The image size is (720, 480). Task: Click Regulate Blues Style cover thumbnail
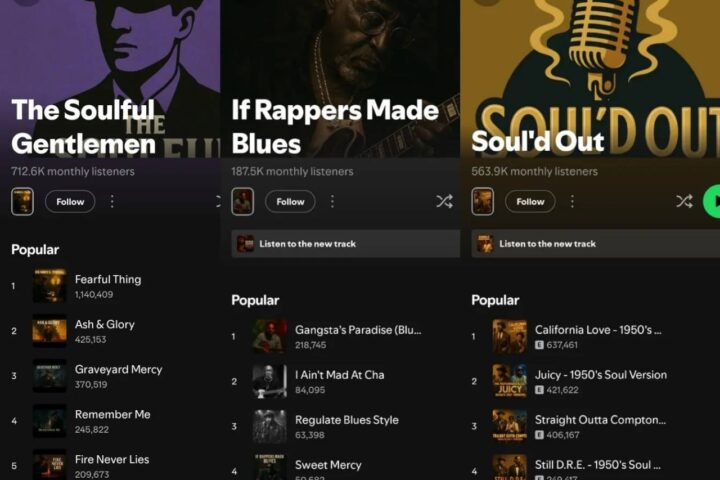pyautogui.click(x=270, y=426)
